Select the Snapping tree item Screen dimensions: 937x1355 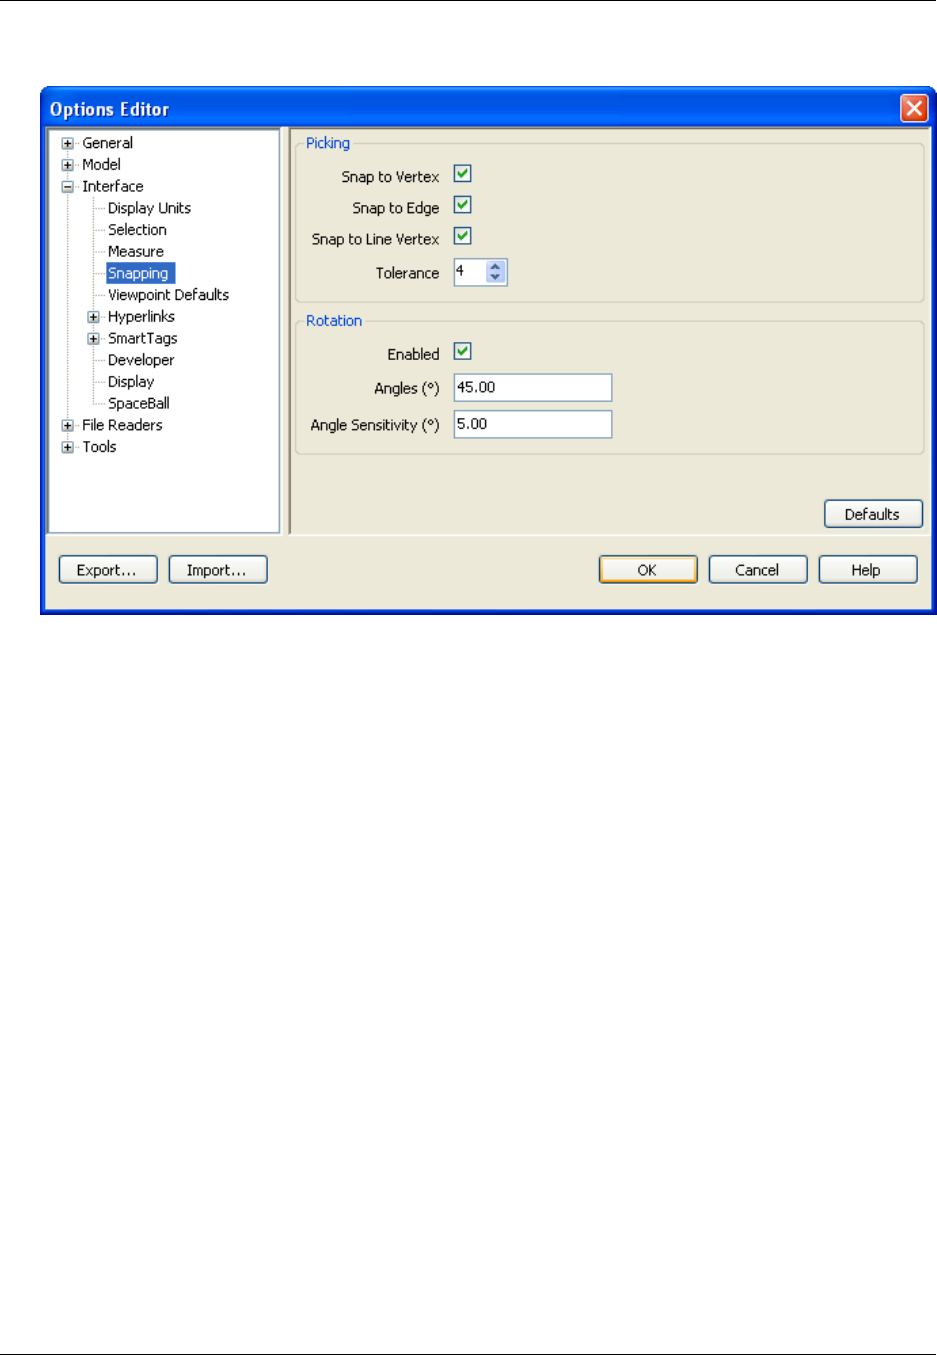(140, 273)
